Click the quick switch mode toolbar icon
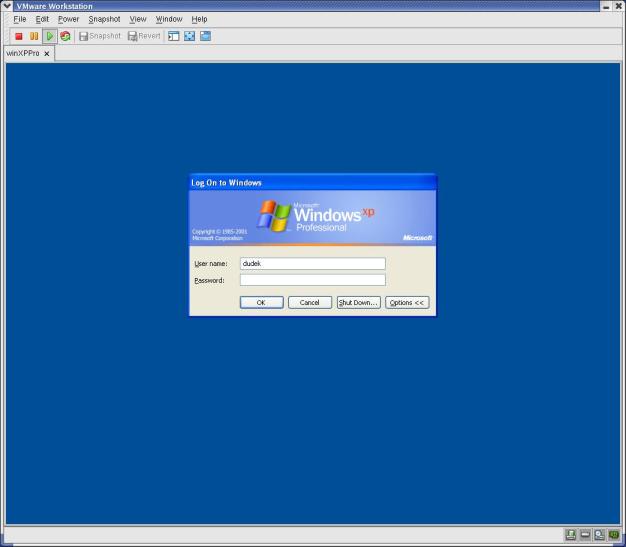Image resolution: width=626 pixels, height=547 pixels. (205, 36)
